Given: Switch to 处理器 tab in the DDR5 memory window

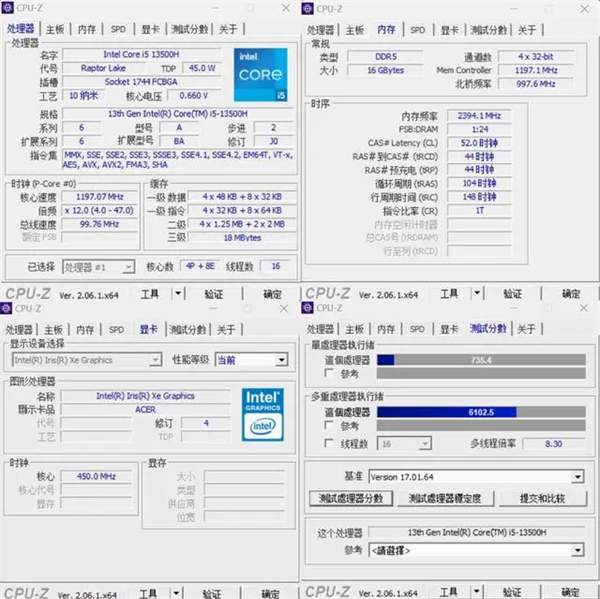Looking at the screenshot, I should tap(321, 30).
